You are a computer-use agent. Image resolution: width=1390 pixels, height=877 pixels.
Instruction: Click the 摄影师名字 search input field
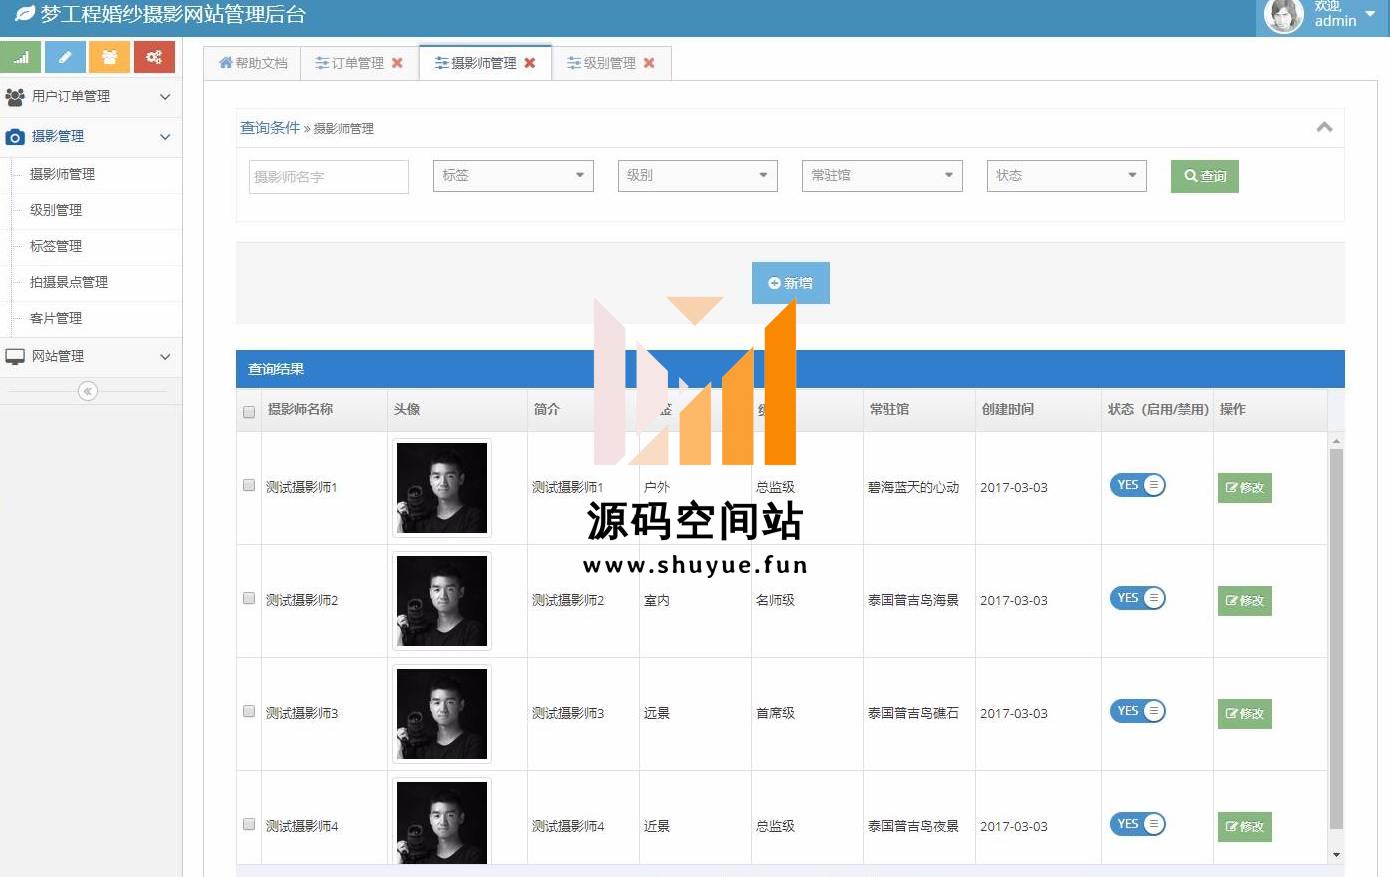click(328, 177)
